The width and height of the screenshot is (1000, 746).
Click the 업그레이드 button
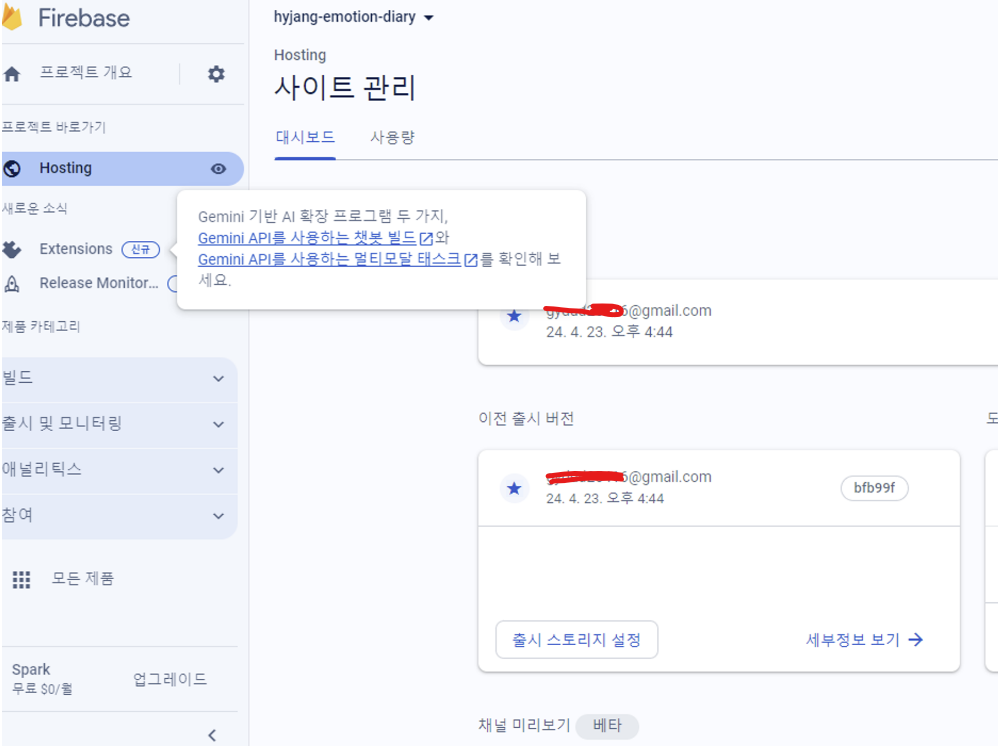click(x=170, y=679)
